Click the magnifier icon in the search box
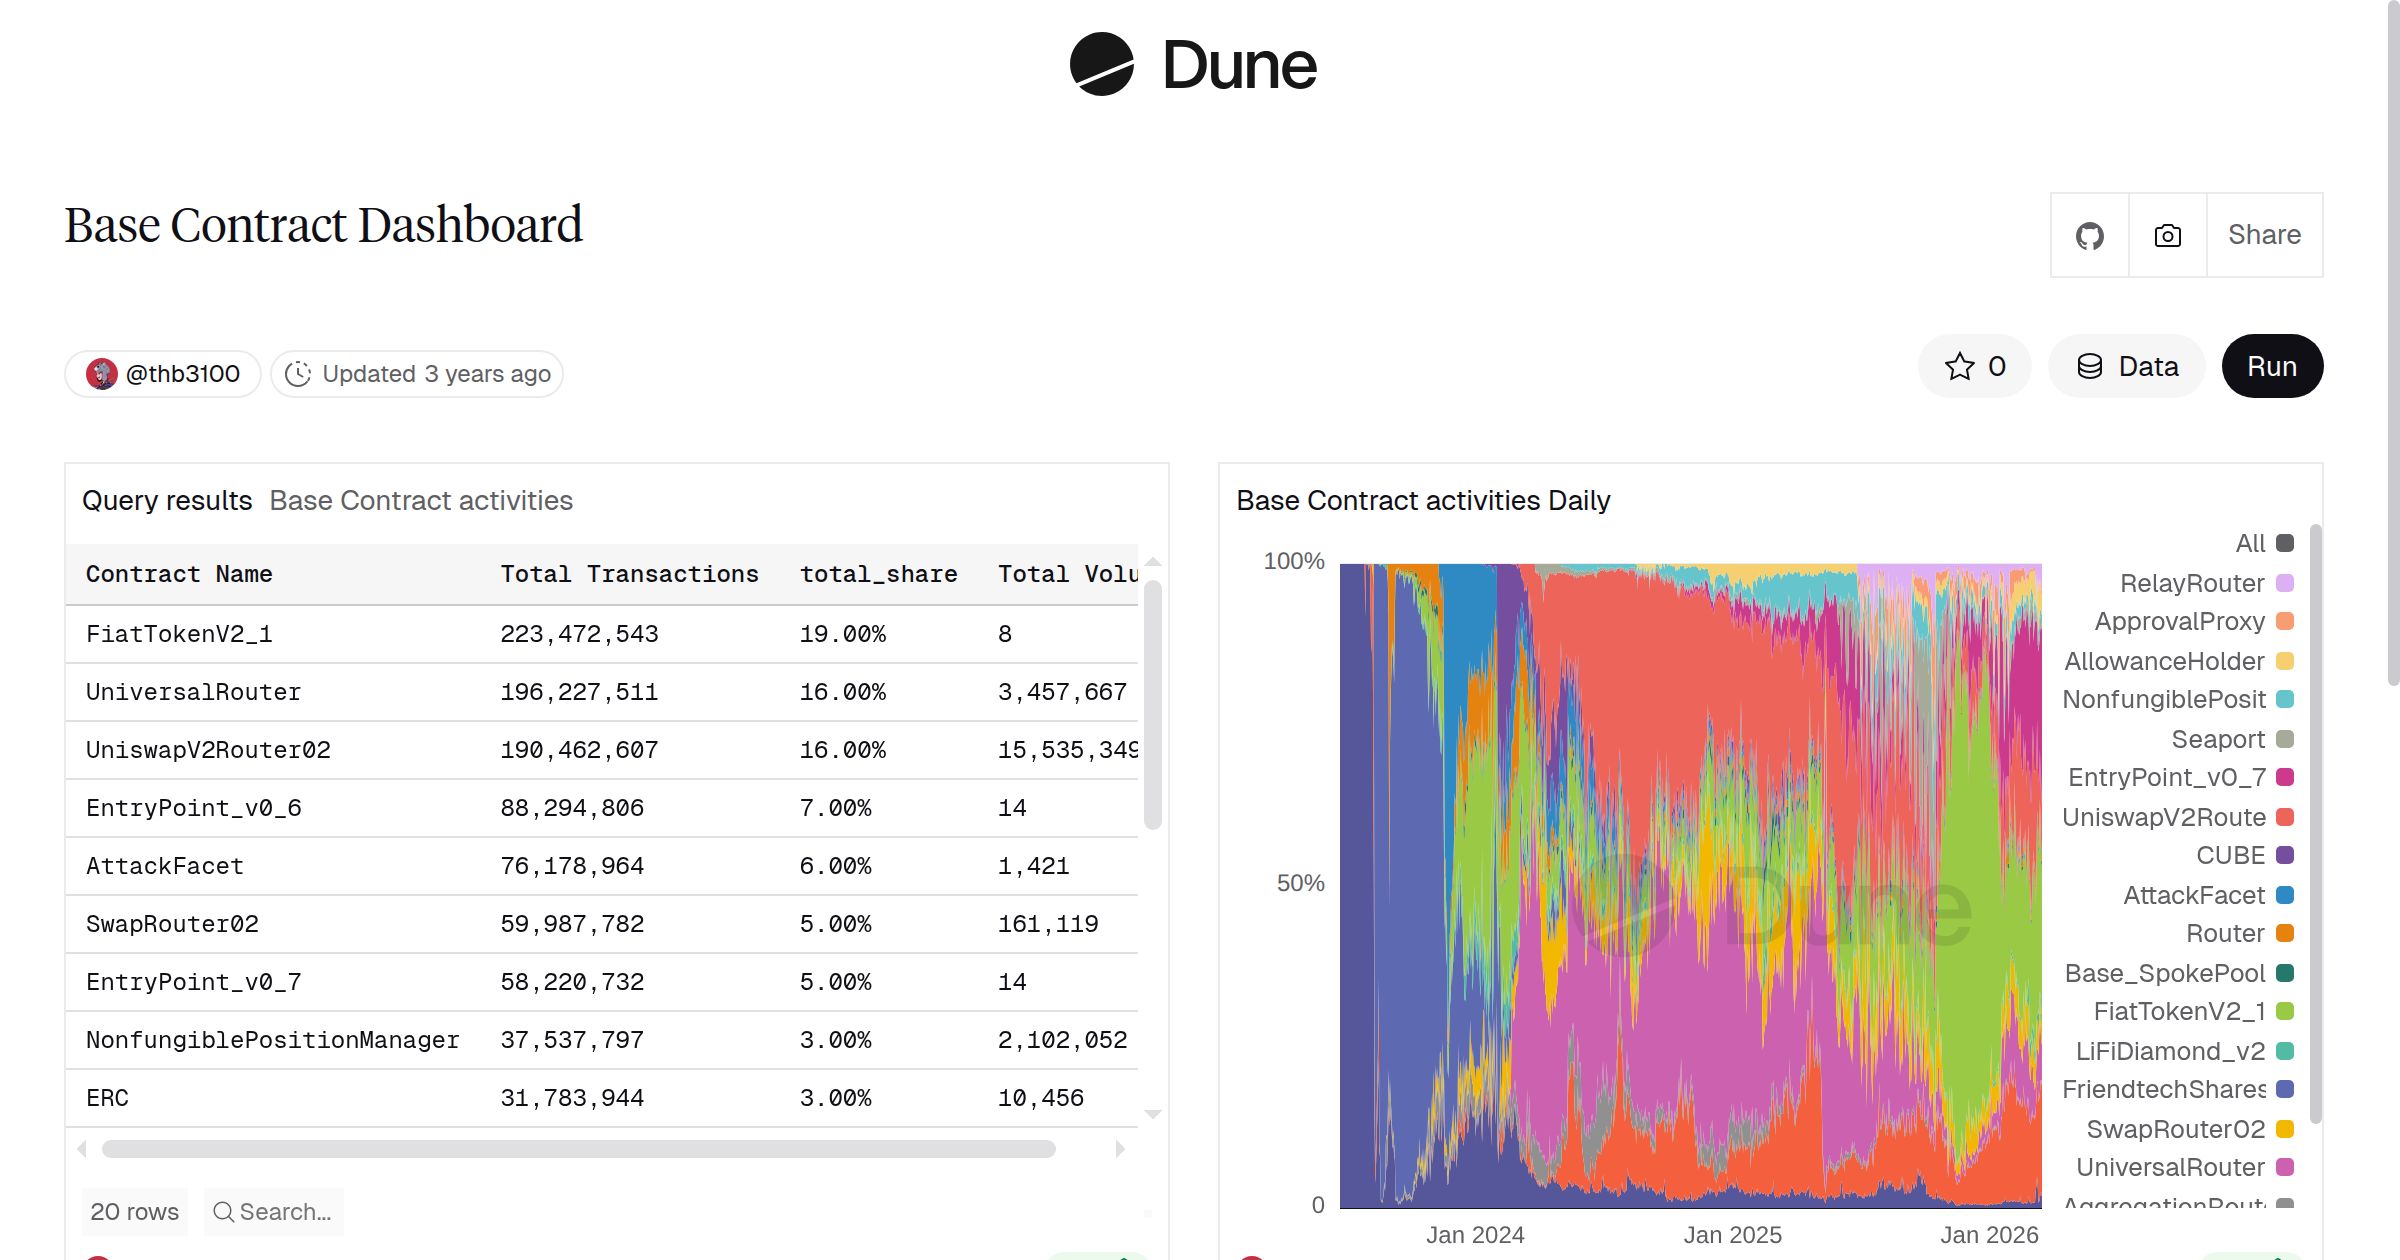Screen dimensions: 2400x1260 point(225,1211)
